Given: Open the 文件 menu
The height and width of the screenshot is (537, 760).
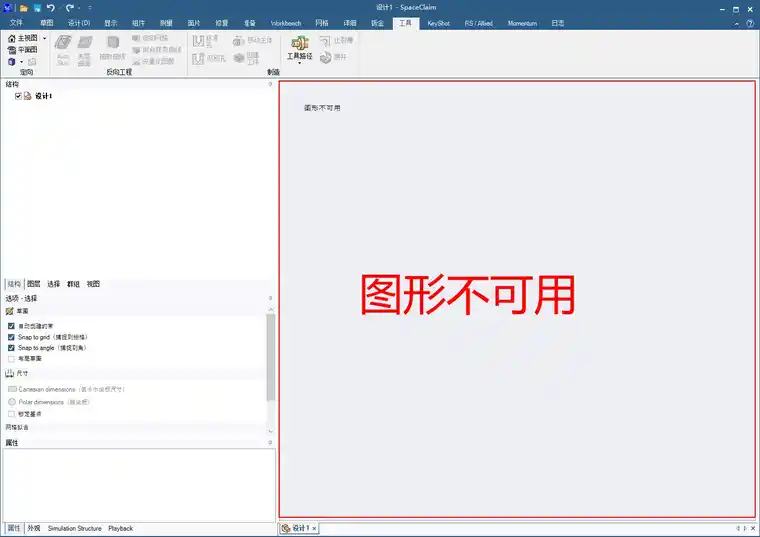Looking at the screenshot, I should pyautogui.click(x=16, y=23).
